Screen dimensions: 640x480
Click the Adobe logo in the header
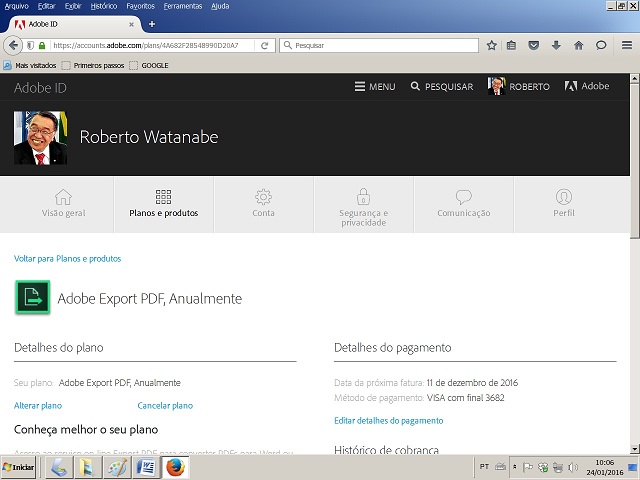pyautogui.click(x=587, y=86)
